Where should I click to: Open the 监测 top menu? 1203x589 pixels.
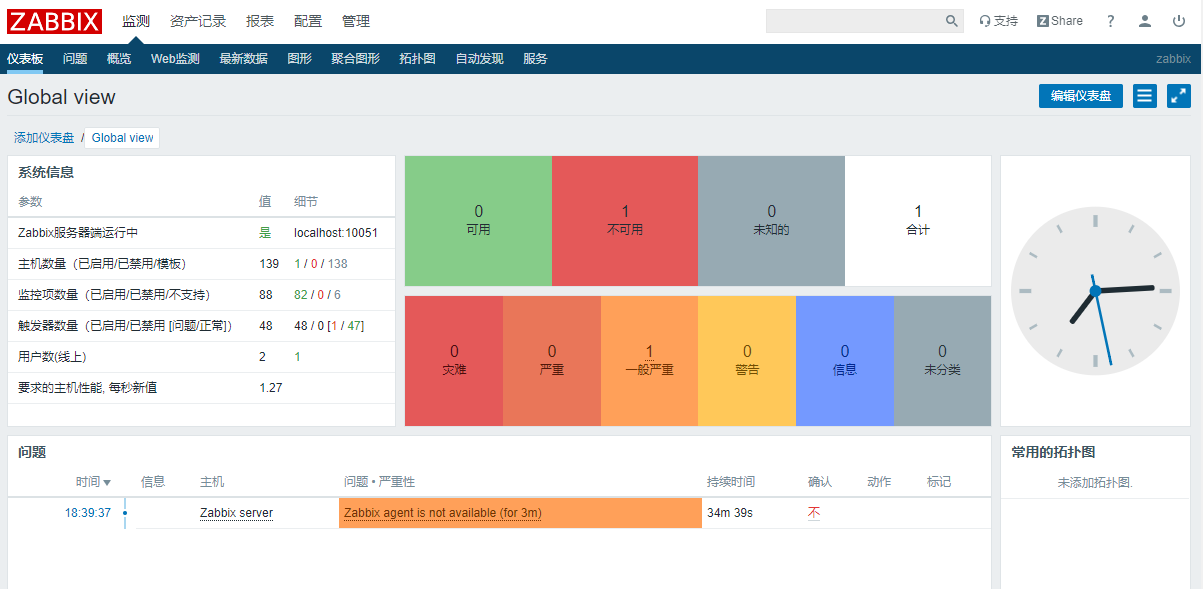pyautogui.click(x=136, y=21)
